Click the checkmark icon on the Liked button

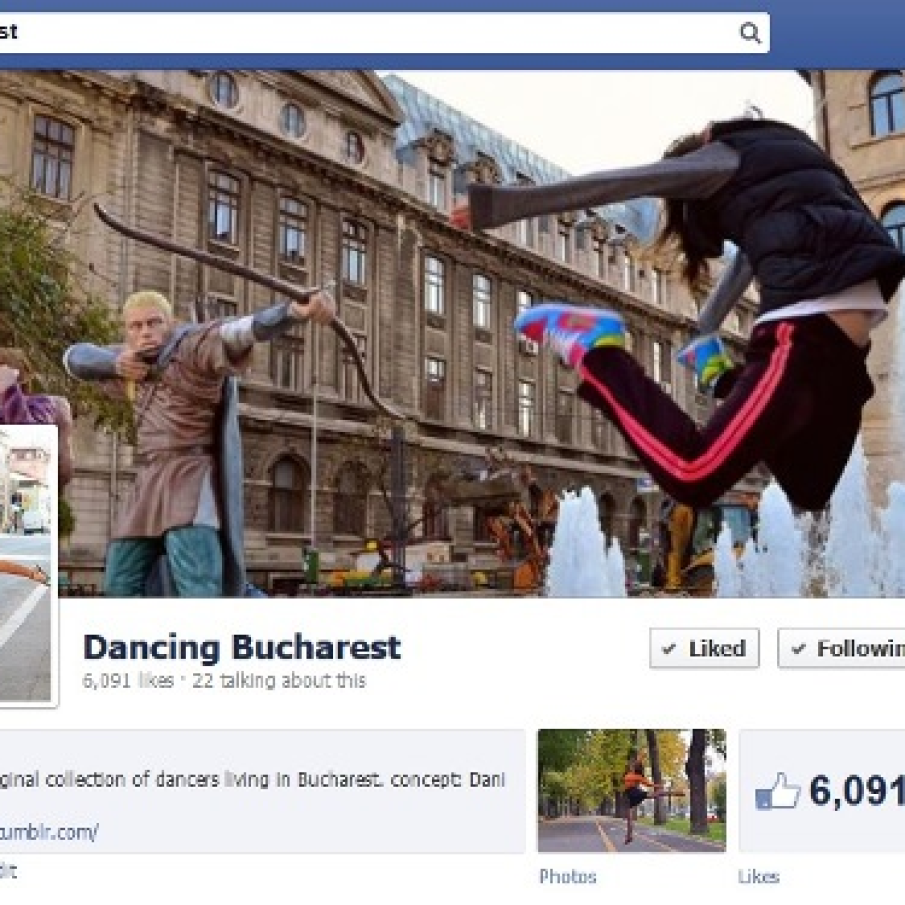(669, 649)
